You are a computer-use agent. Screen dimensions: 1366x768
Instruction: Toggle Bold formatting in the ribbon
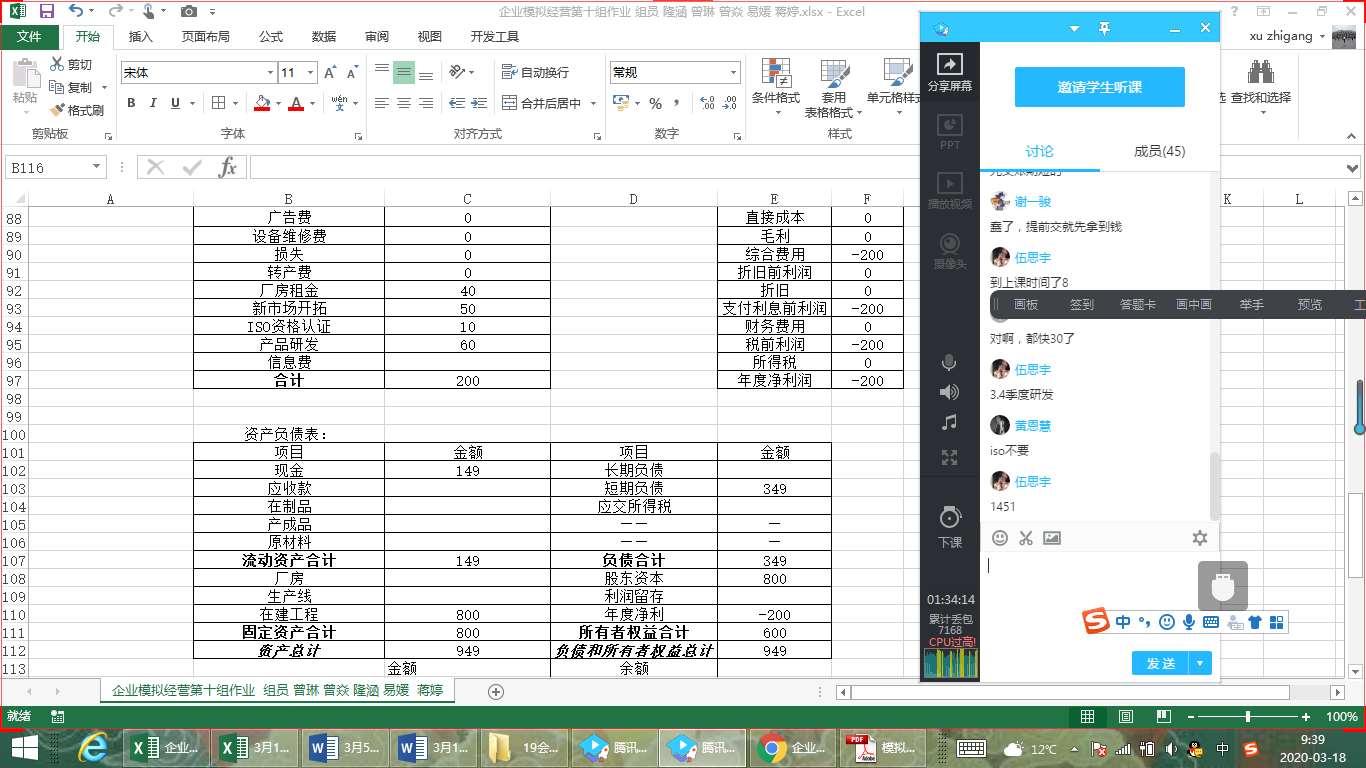131,103
